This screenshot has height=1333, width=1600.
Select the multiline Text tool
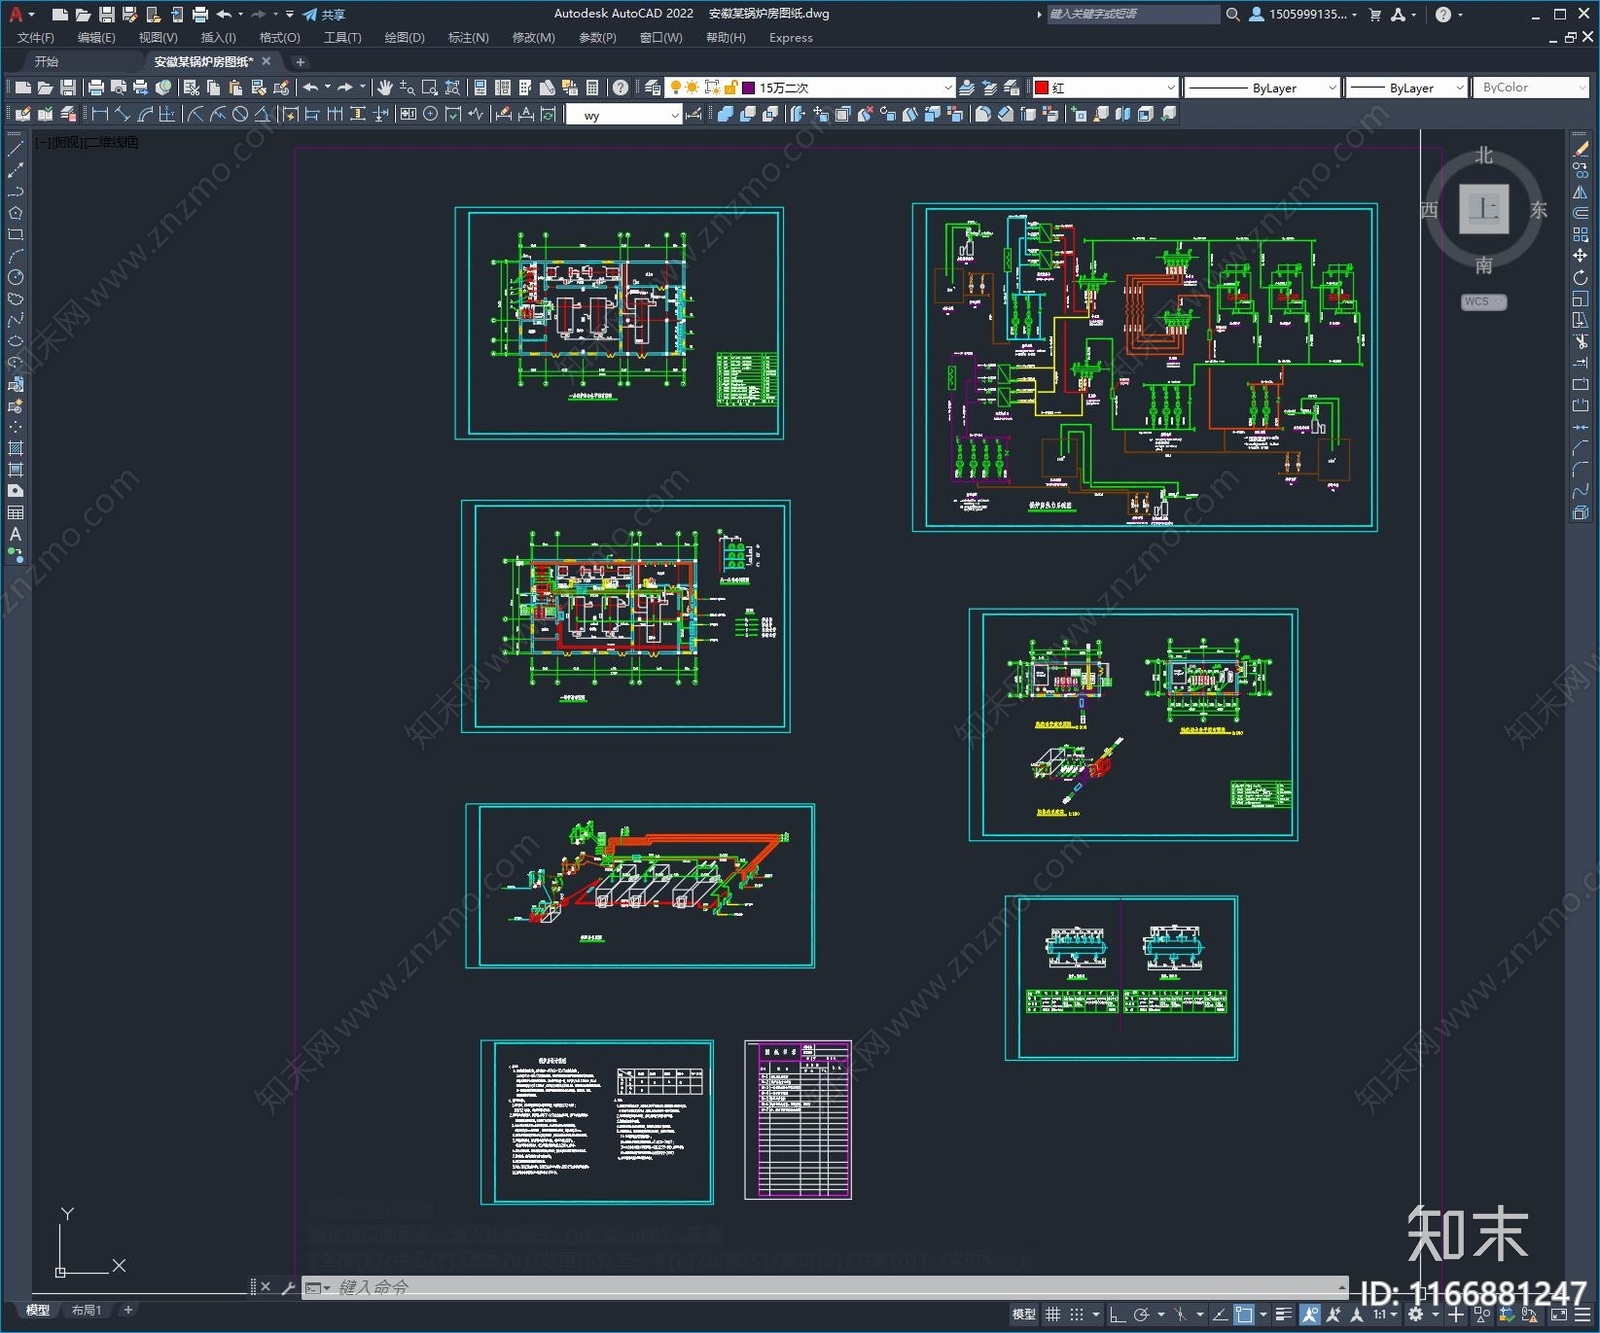(x=15, y=534)
